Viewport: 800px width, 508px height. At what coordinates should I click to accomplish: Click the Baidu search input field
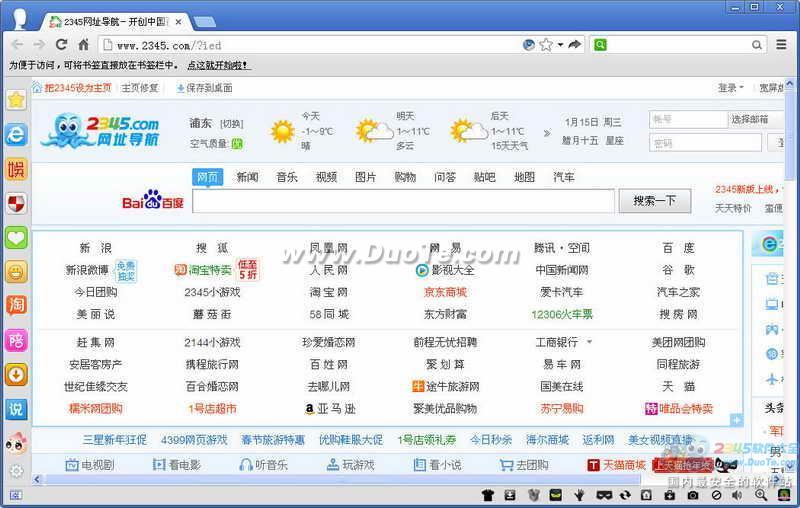pyautogui.click(x=403, y=201)
